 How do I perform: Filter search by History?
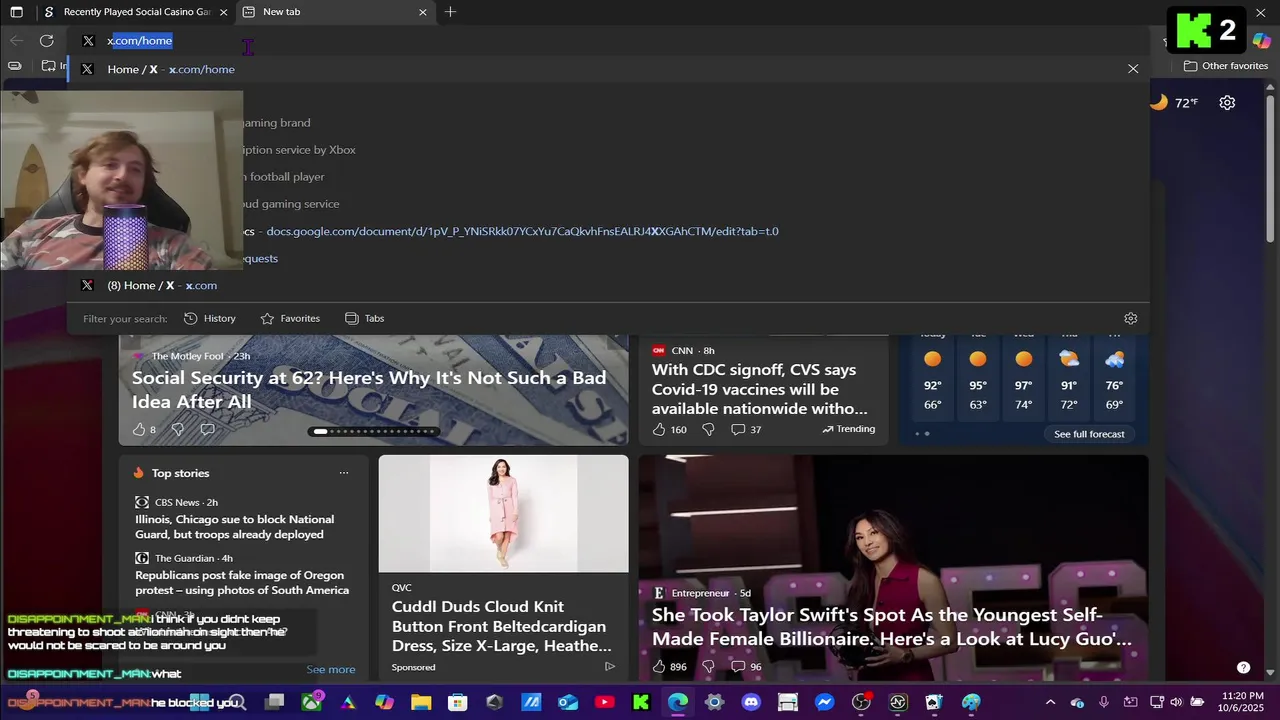tap(210, 318)
